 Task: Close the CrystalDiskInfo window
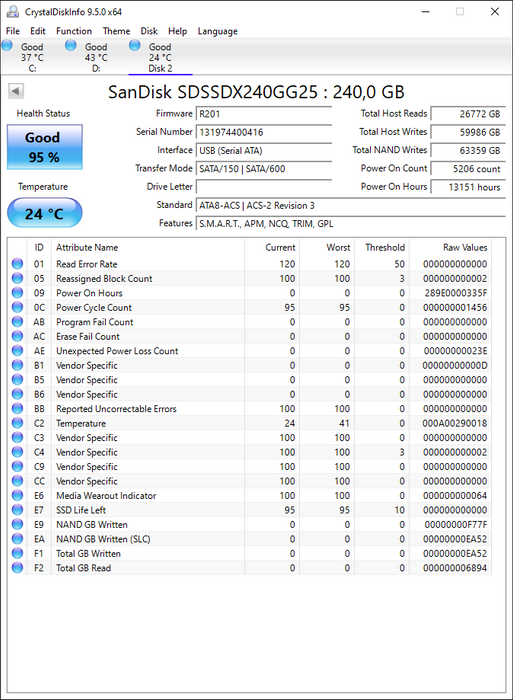(x=495, y=12)
